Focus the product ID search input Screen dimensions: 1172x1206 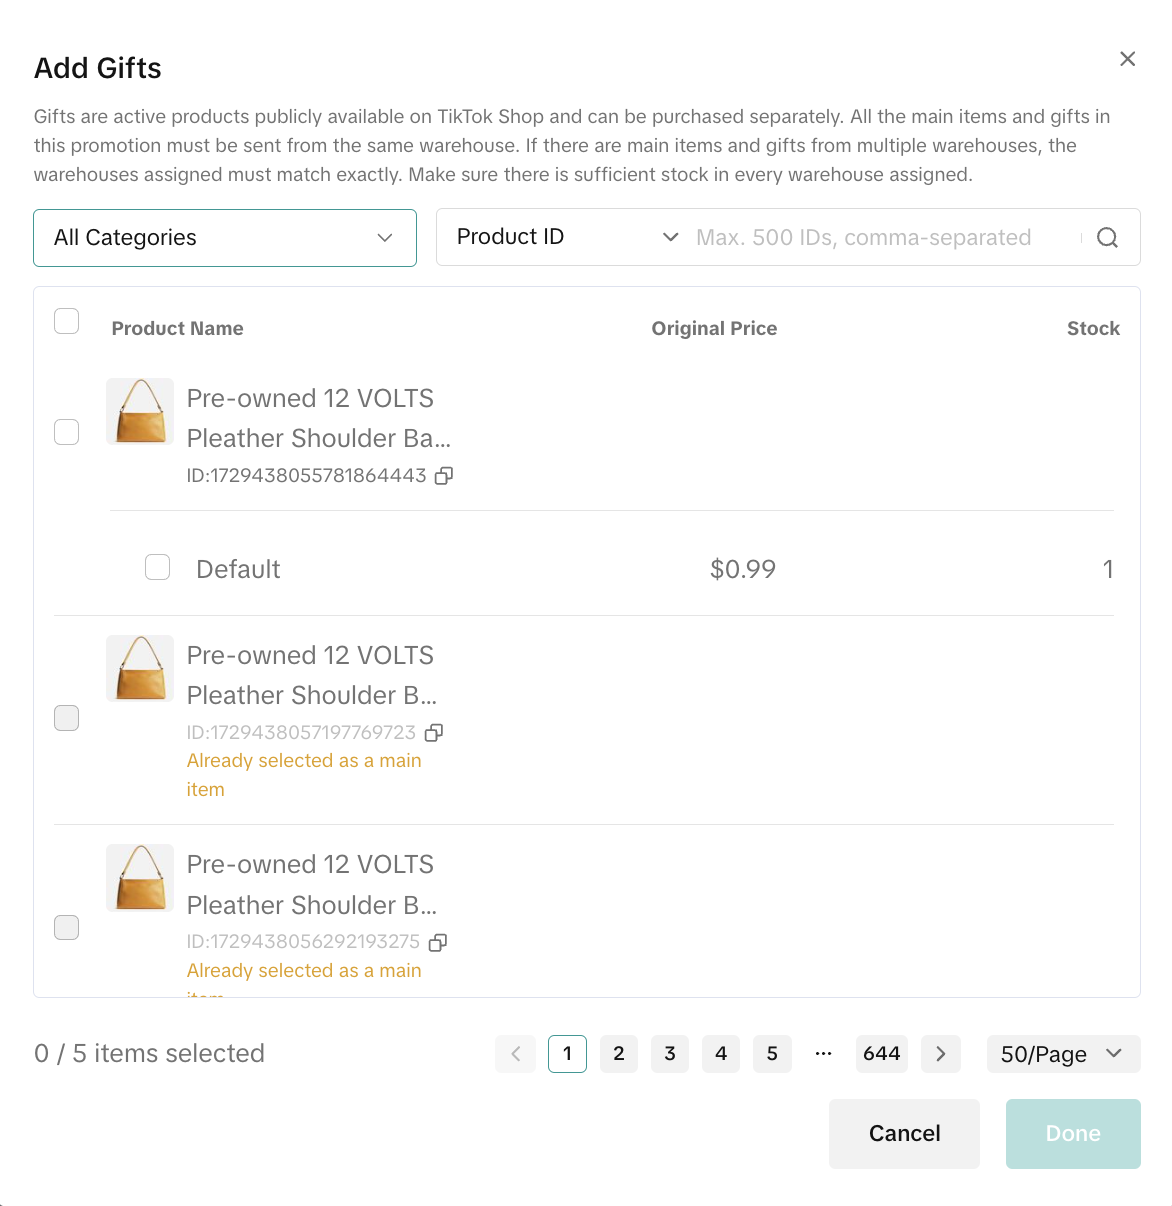[x=880, y=238]
